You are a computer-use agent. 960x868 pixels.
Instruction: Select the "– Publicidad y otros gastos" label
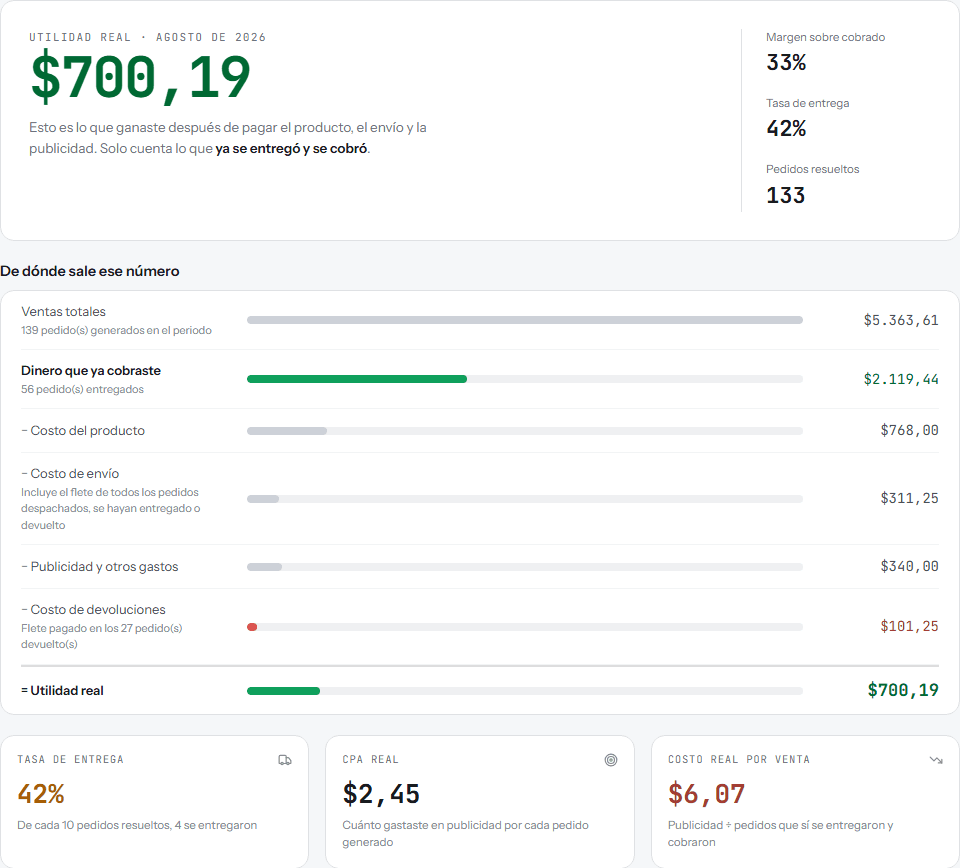point(100,566)
